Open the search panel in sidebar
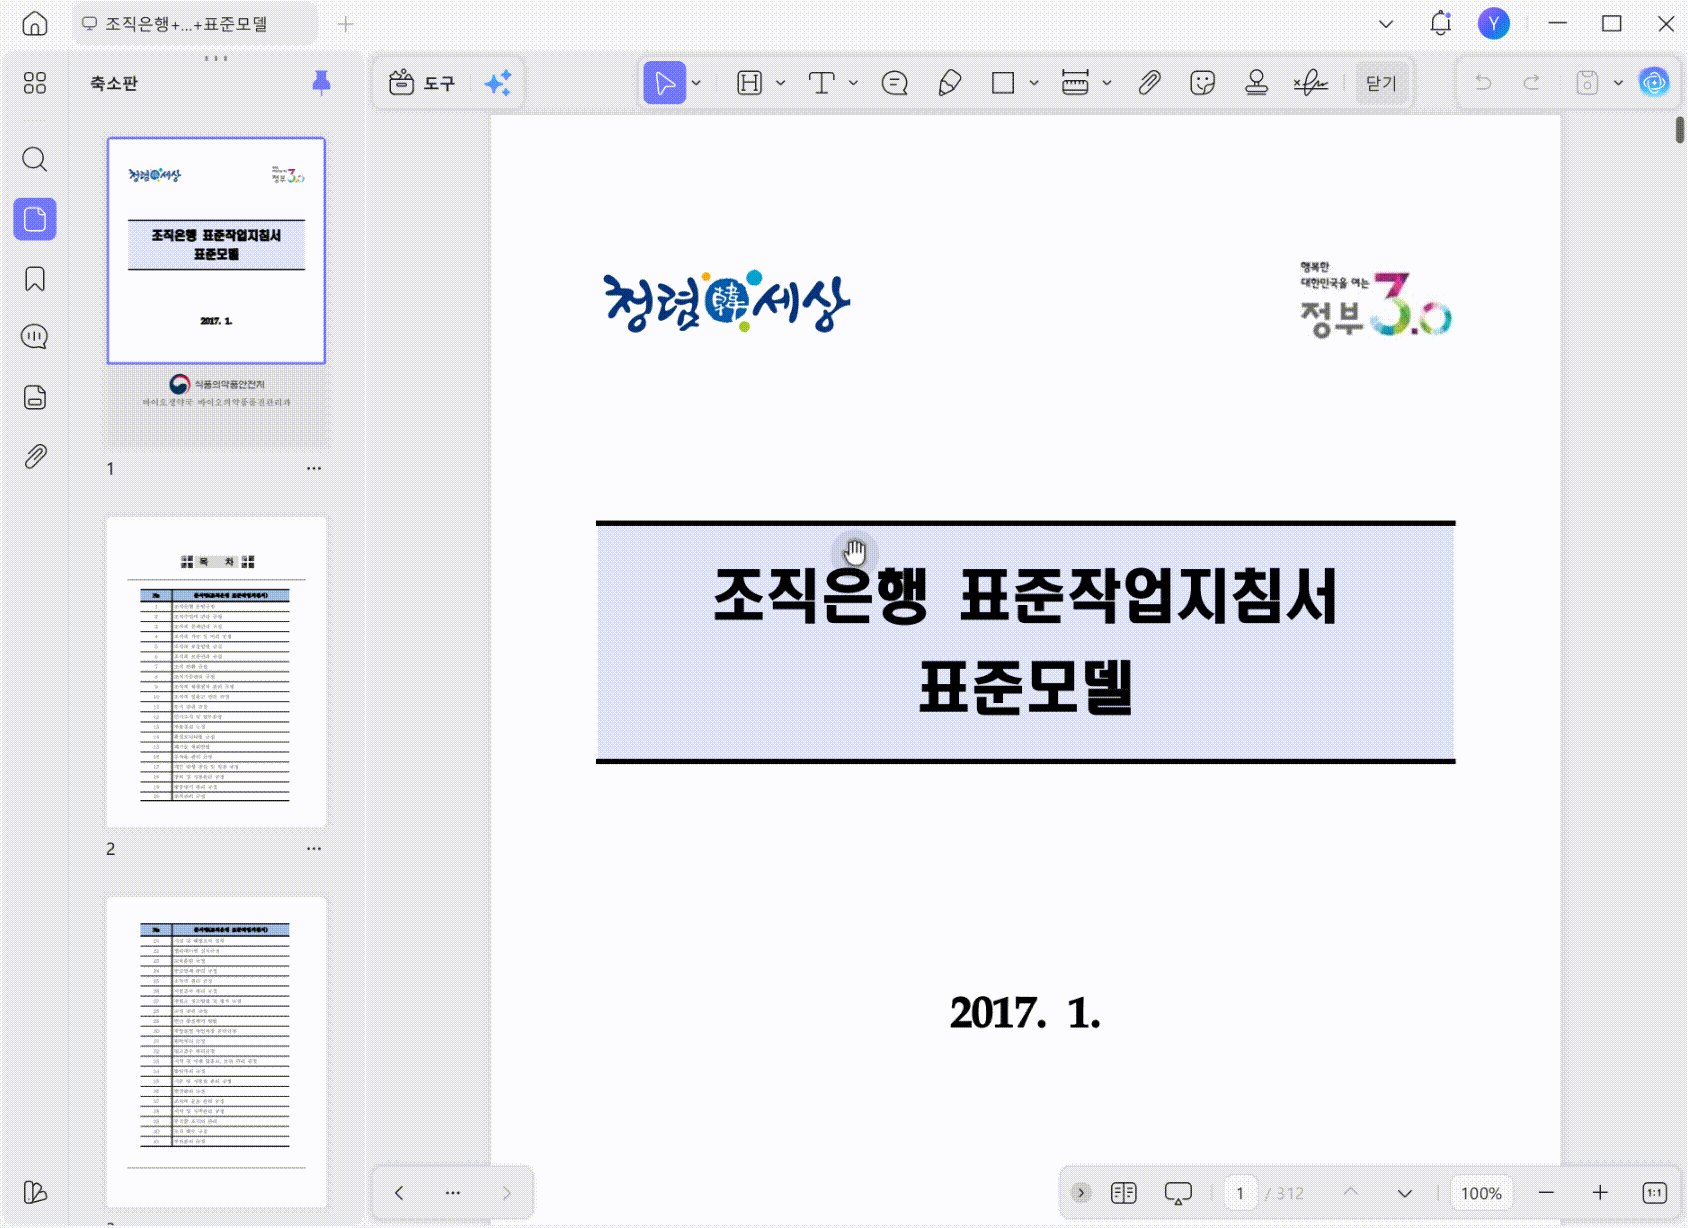 (x=35, y=159)
